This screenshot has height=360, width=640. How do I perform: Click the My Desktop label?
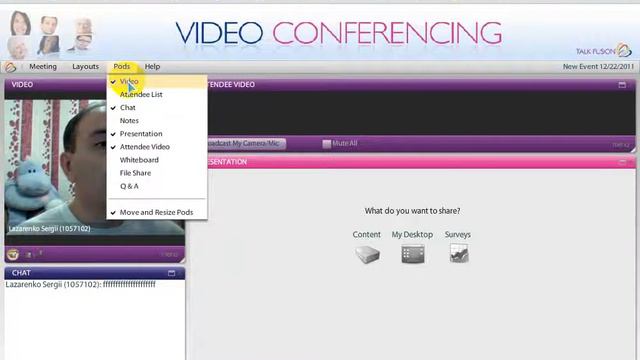click(x=412, y=234)
